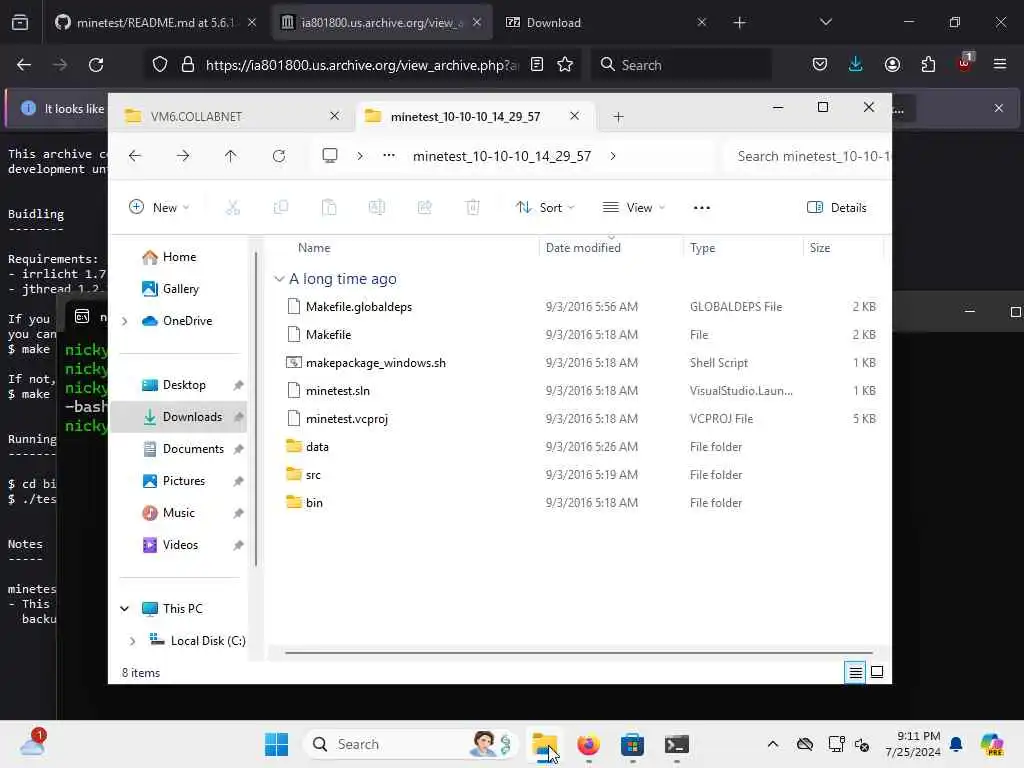Open Firefox hamburger application menu
The width and height of the screenshot is (1024, 768).
coord(1000,64)
